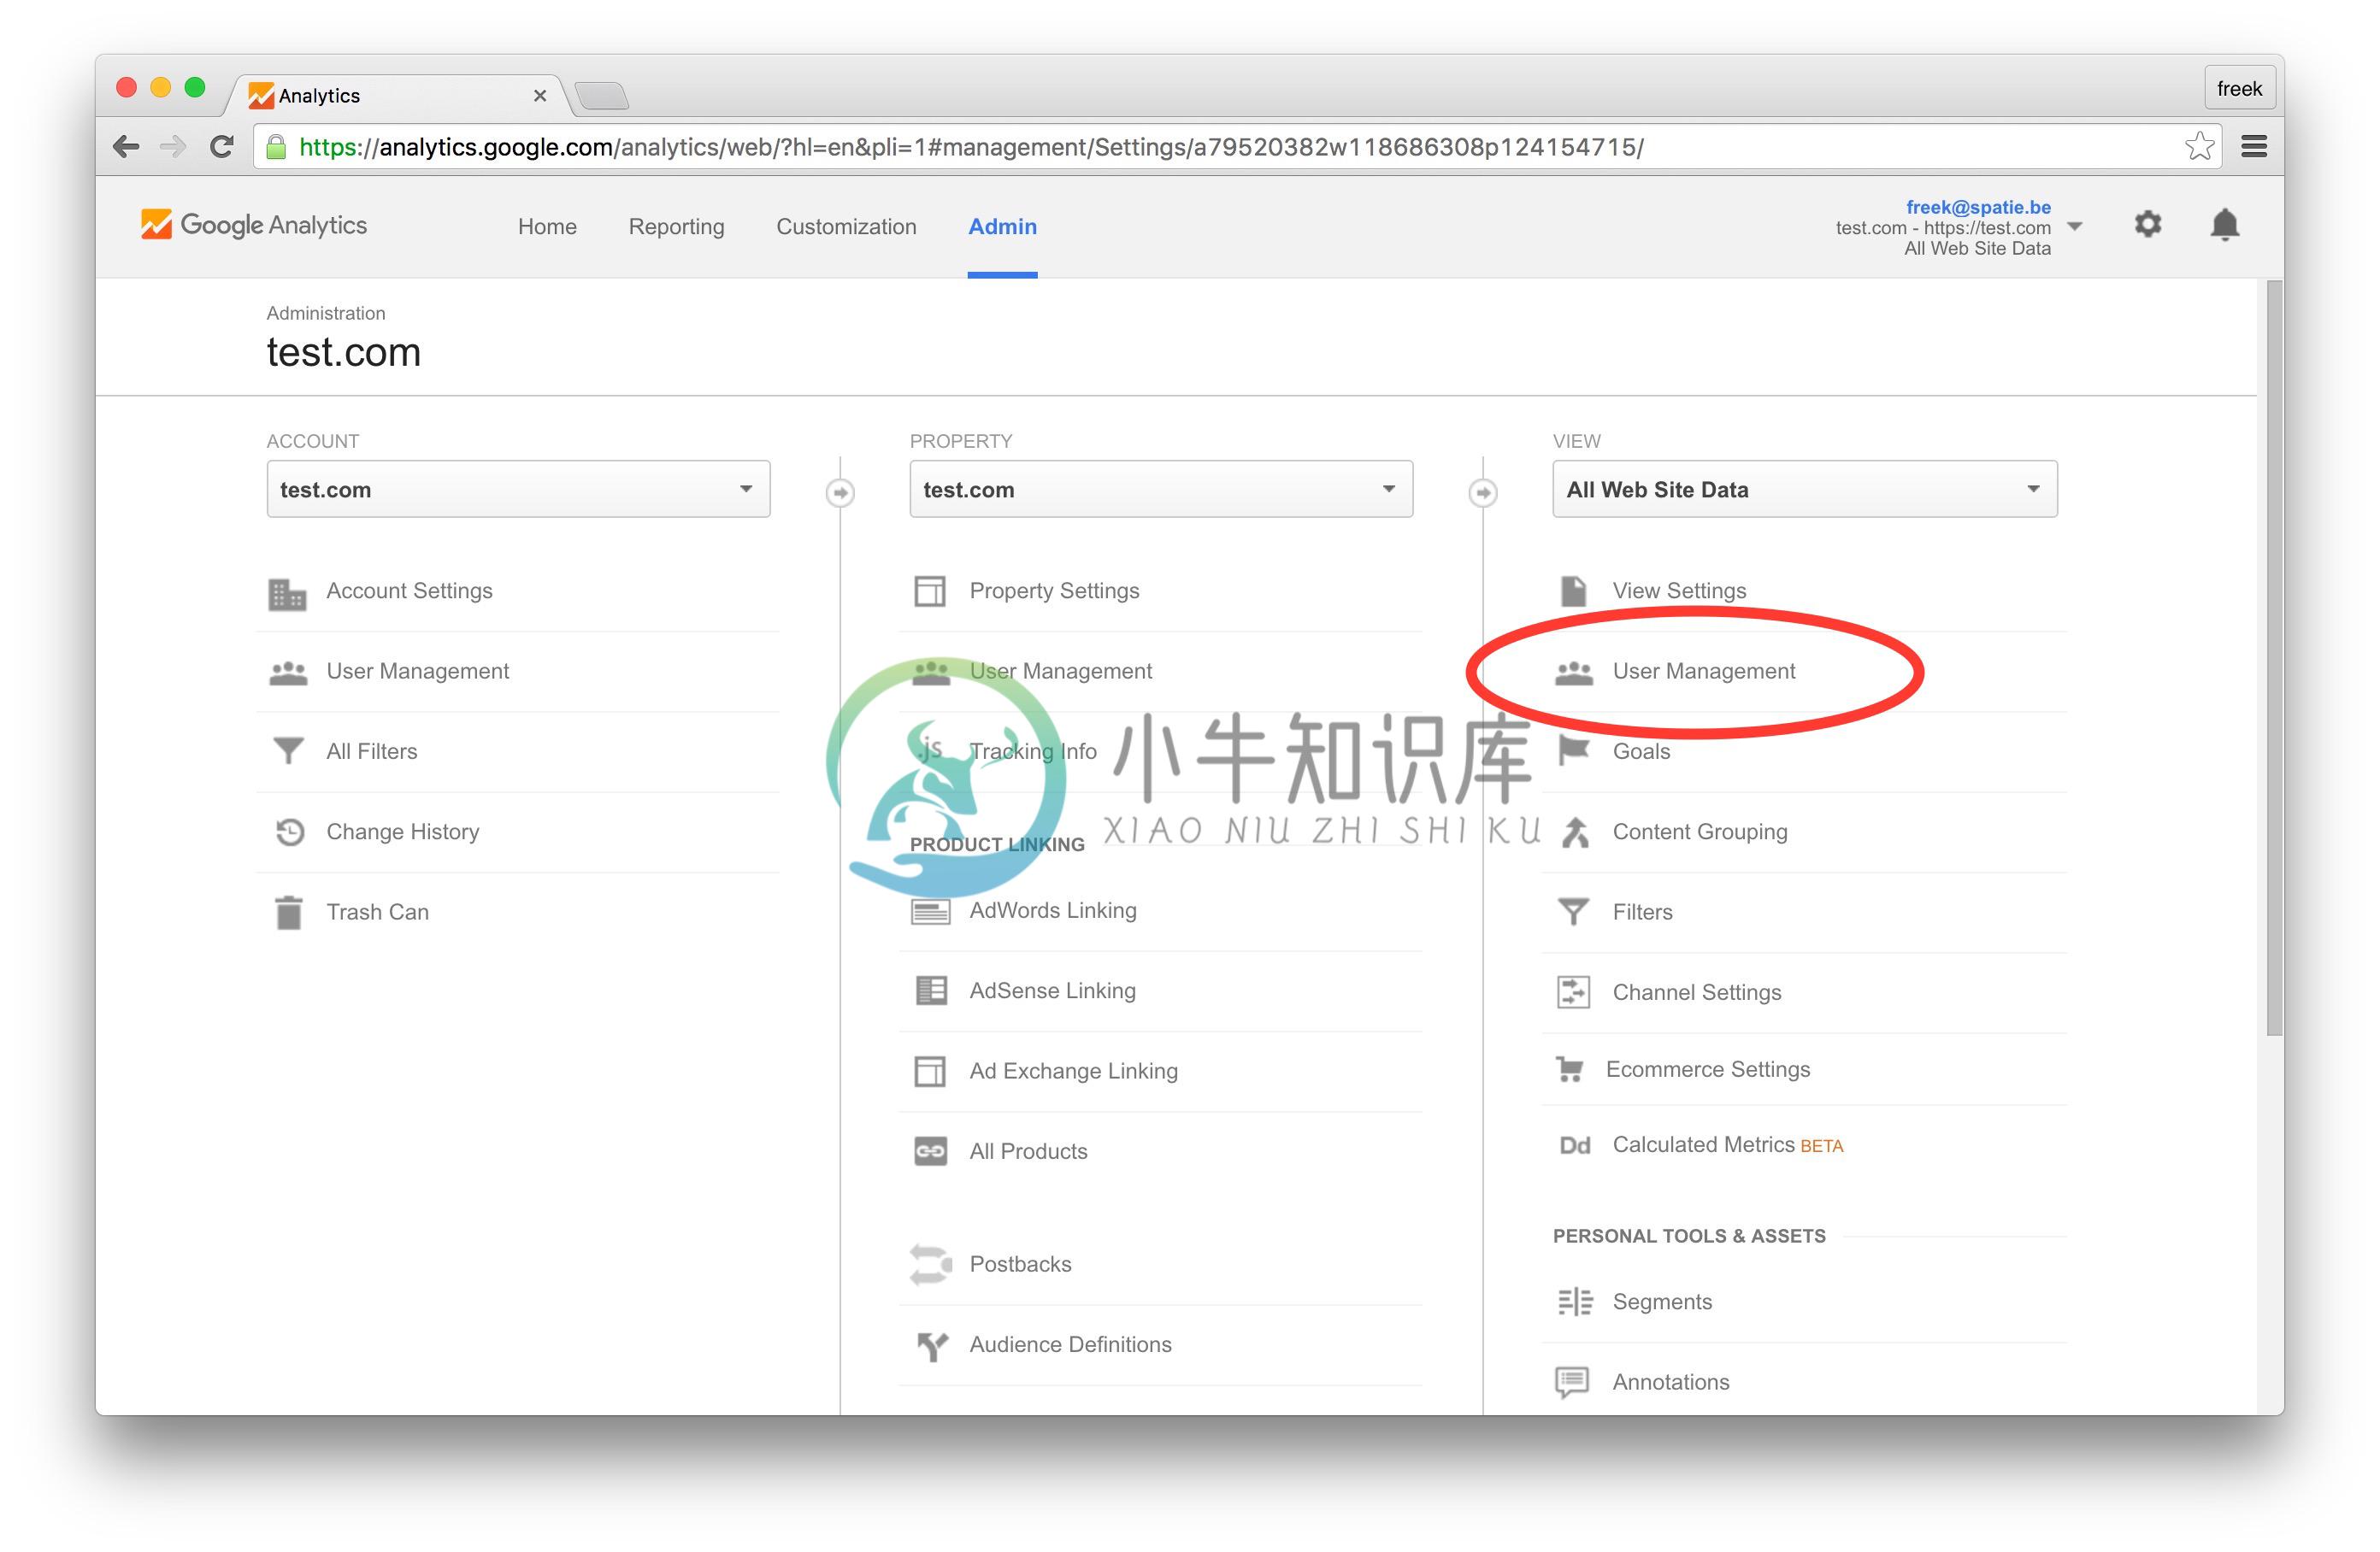Image resolution: width=2380 pixels, height=1552 pixels.
Task: Click the AdSense Linking icon
Action: [931, 990]
